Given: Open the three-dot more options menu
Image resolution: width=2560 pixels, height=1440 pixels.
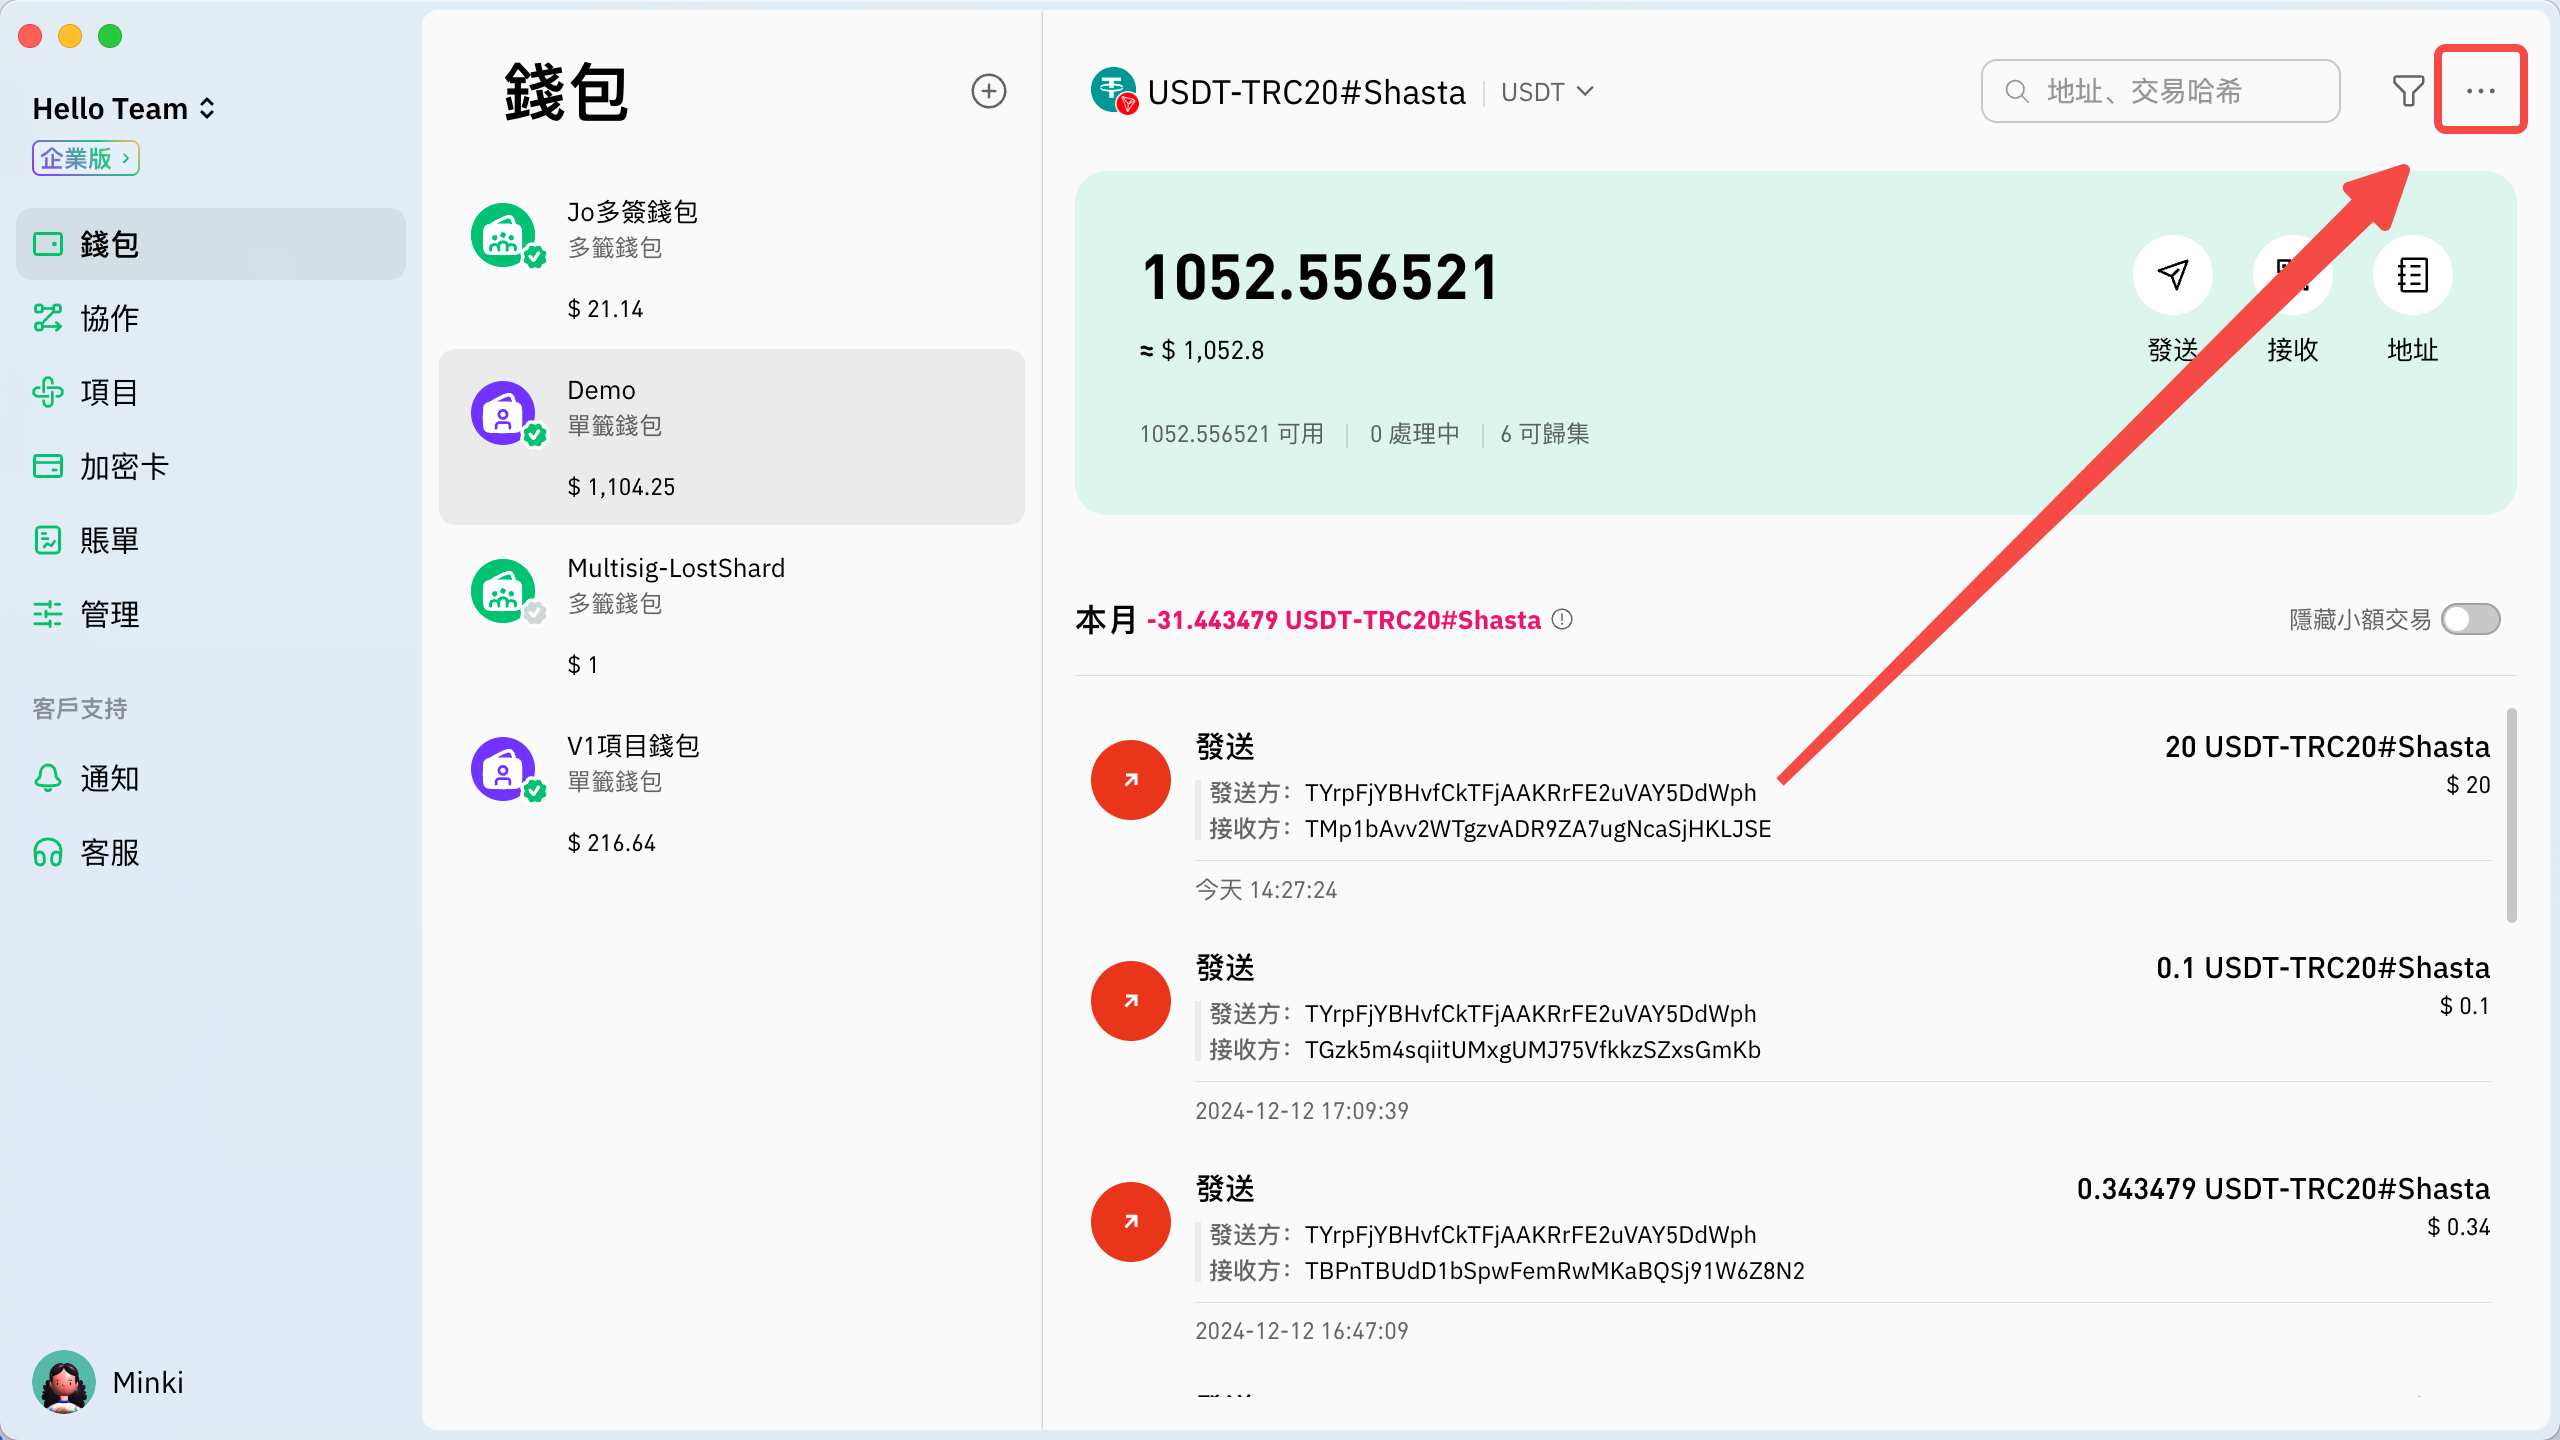Looking at the screenshot, I should pyautogui.click(x=2480, y=91).
